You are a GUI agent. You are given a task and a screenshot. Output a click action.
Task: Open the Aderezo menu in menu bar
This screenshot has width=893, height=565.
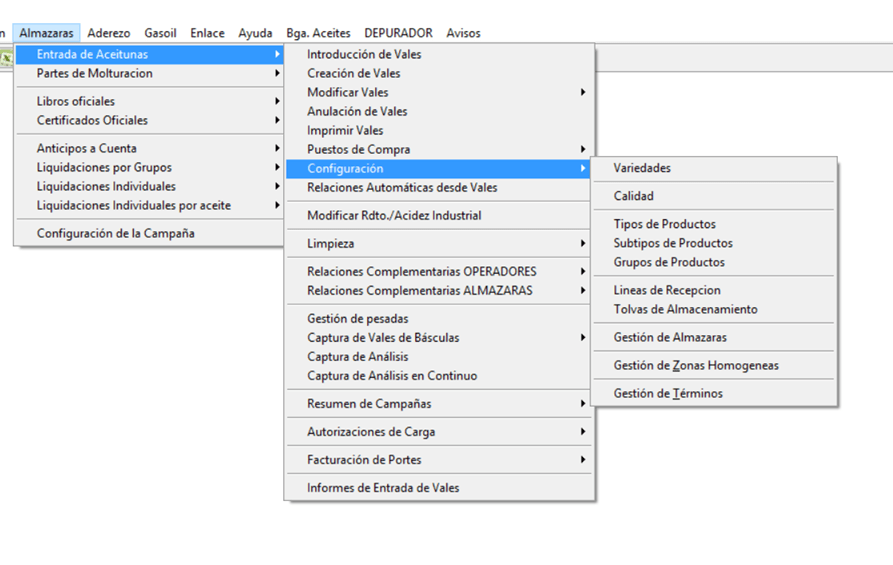[108, 33]
